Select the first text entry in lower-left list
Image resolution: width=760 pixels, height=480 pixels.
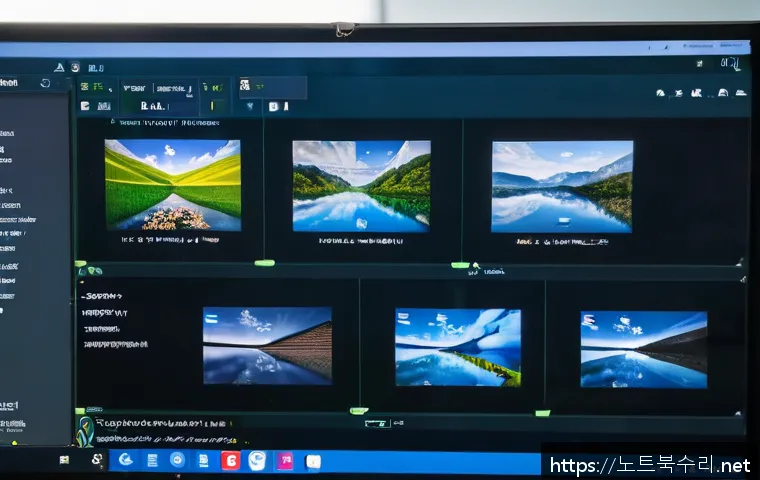click(x=103, y=297)
